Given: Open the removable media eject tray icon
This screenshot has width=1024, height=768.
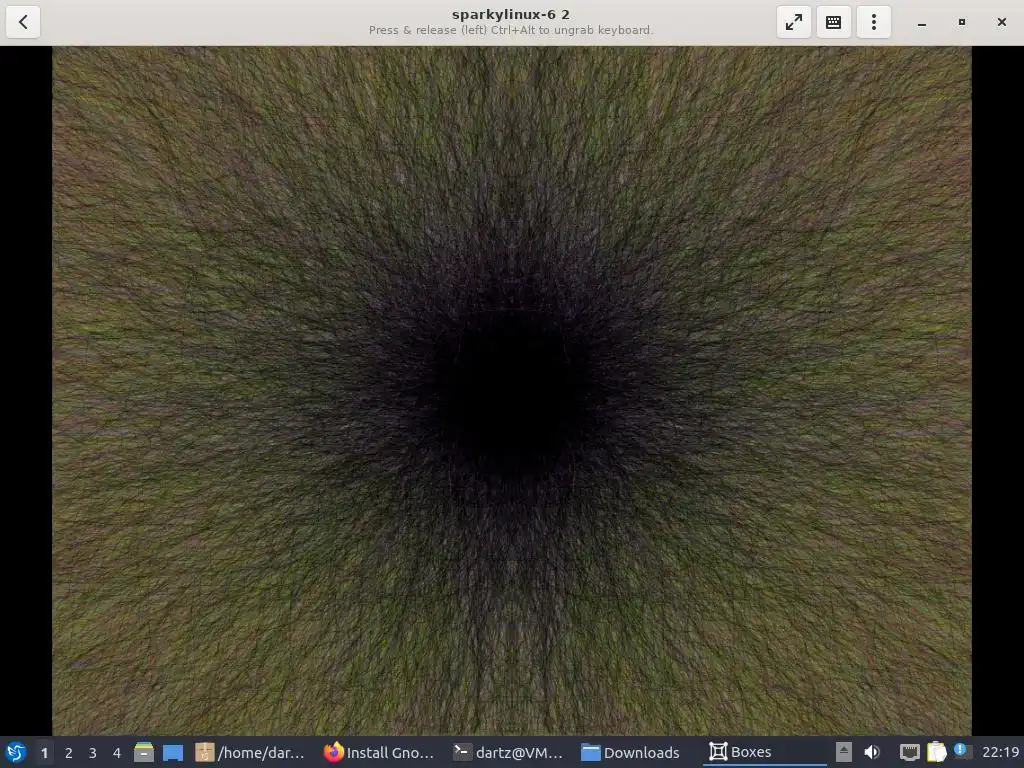Looking at the screenshot, I should pos(844,752).
